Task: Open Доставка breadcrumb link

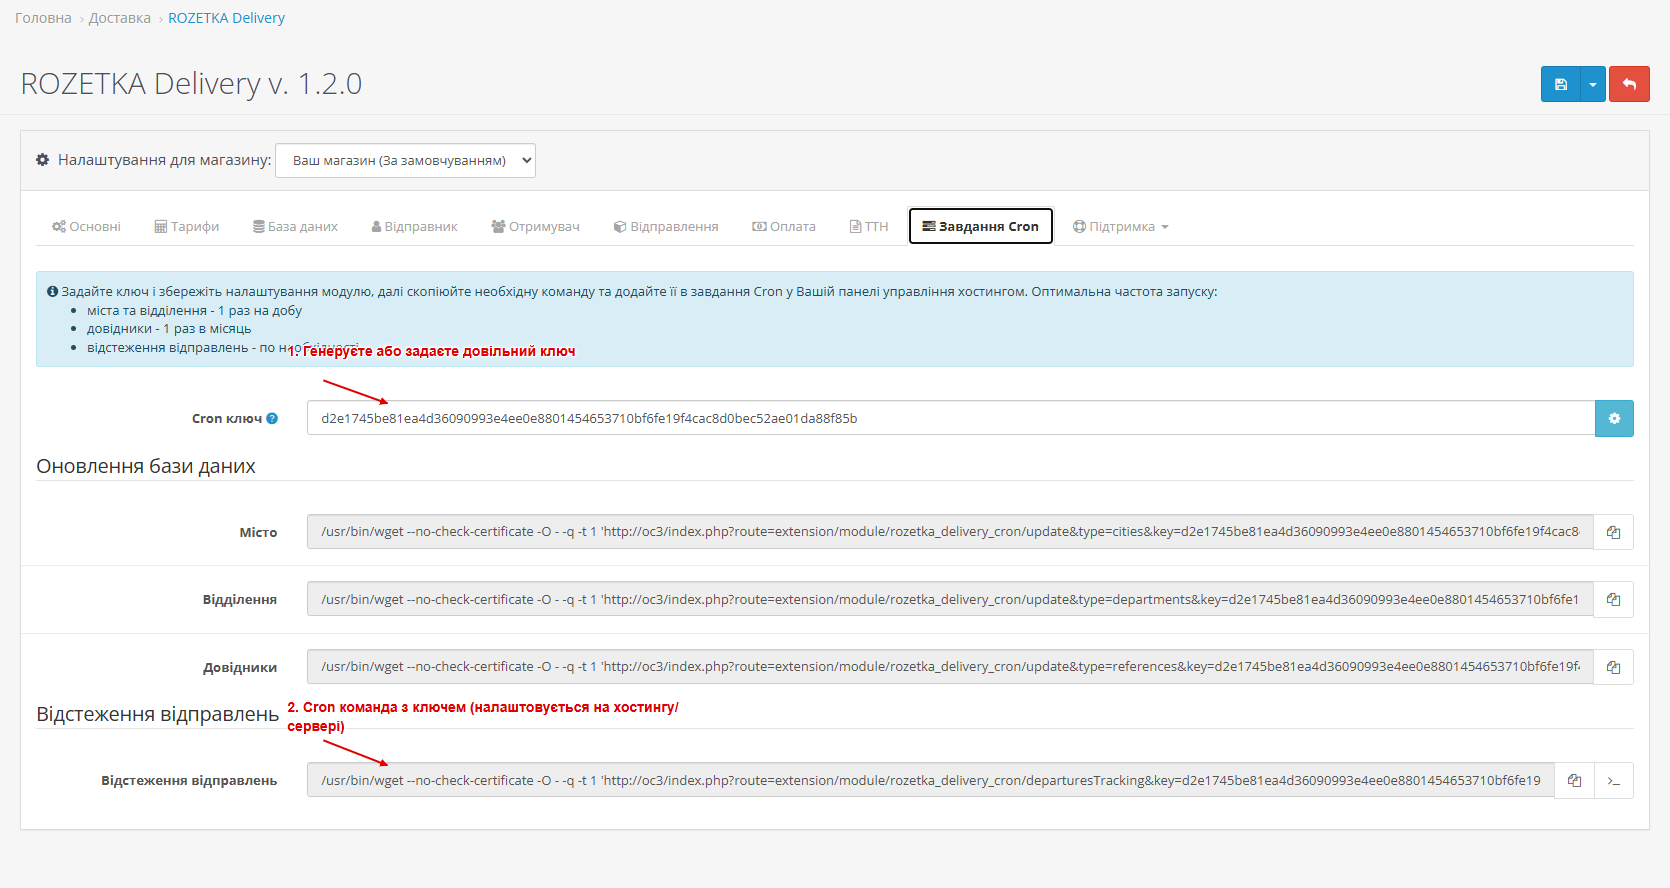Action: click(120, 18)
